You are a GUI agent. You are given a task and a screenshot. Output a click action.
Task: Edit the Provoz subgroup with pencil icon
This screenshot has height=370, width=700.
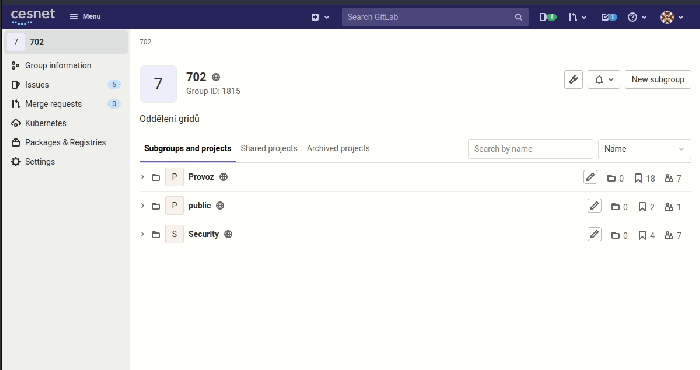tap(590, 177)
